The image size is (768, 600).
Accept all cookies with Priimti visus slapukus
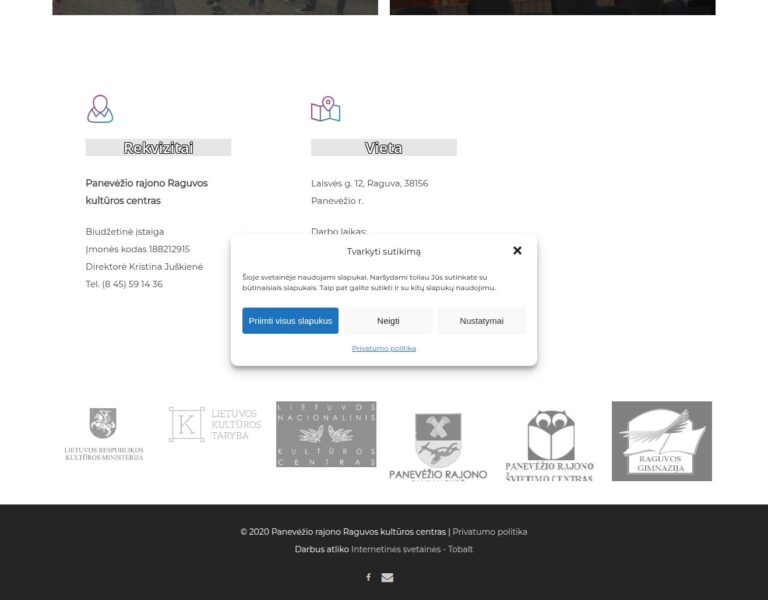tap(290, 321)
